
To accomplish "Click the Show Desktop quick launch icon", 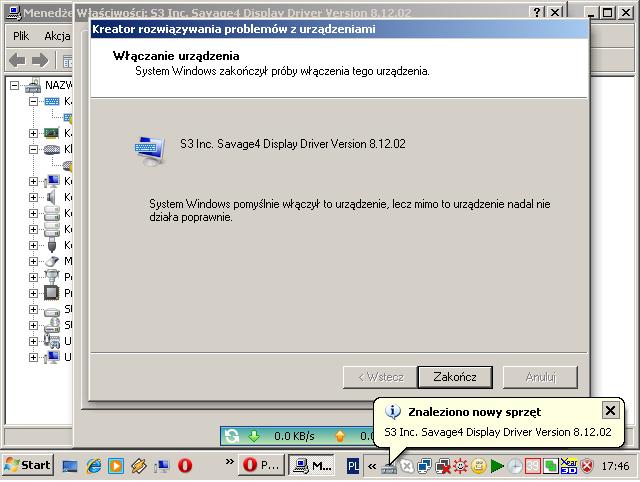I will (70, 466).
